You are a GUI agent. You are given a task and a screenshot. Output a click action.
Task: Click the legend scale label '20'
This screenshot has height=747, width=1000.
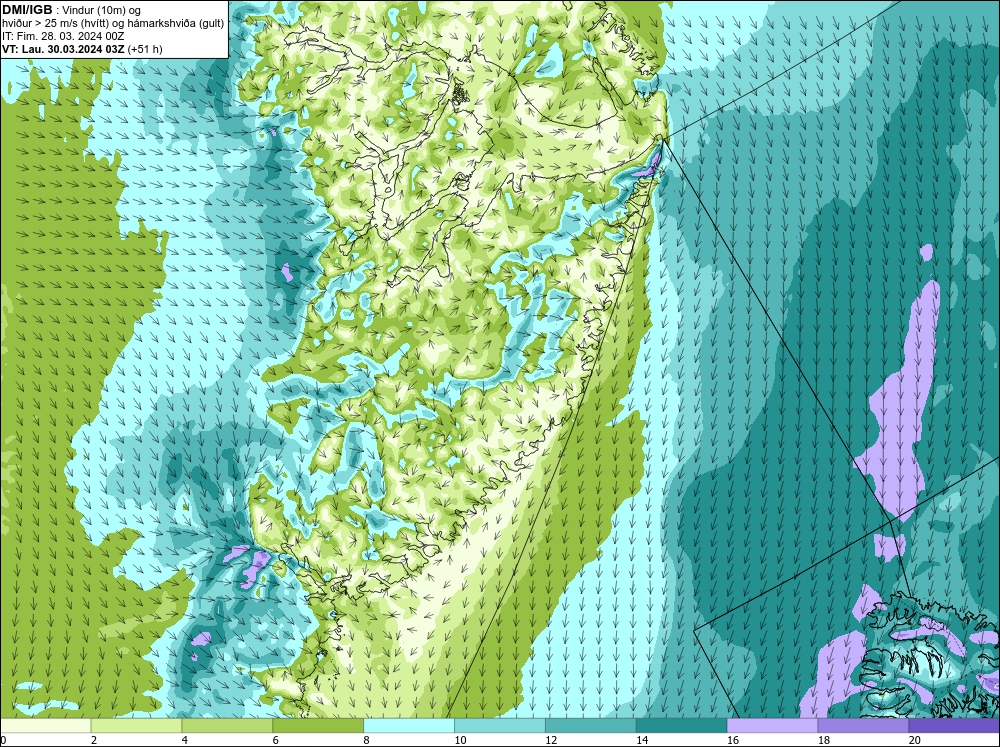(x=915, y=740)
